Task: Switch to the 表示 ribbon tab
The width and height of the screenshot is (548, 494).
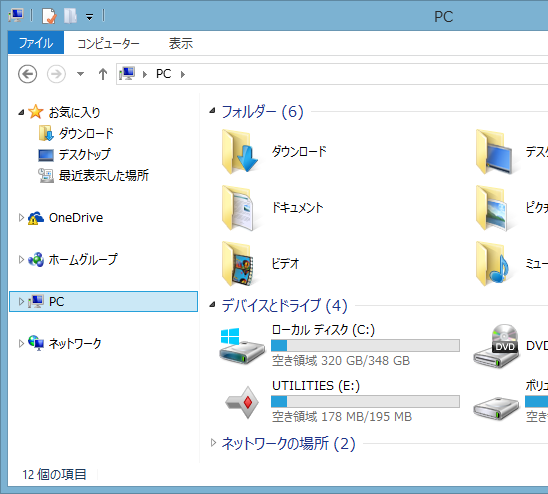Action: pos(181,43)
